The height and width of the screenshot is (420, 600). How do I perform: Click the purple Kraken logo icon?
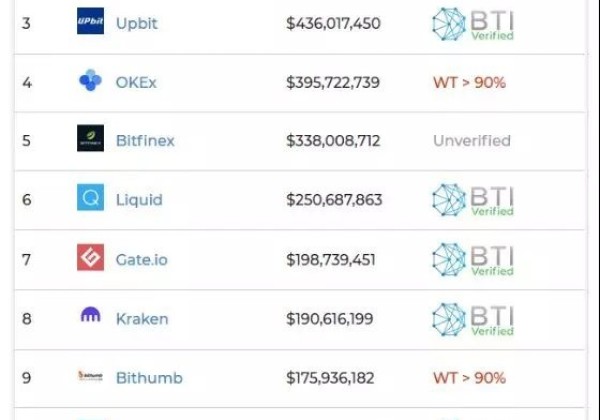(x=90, y=318)
